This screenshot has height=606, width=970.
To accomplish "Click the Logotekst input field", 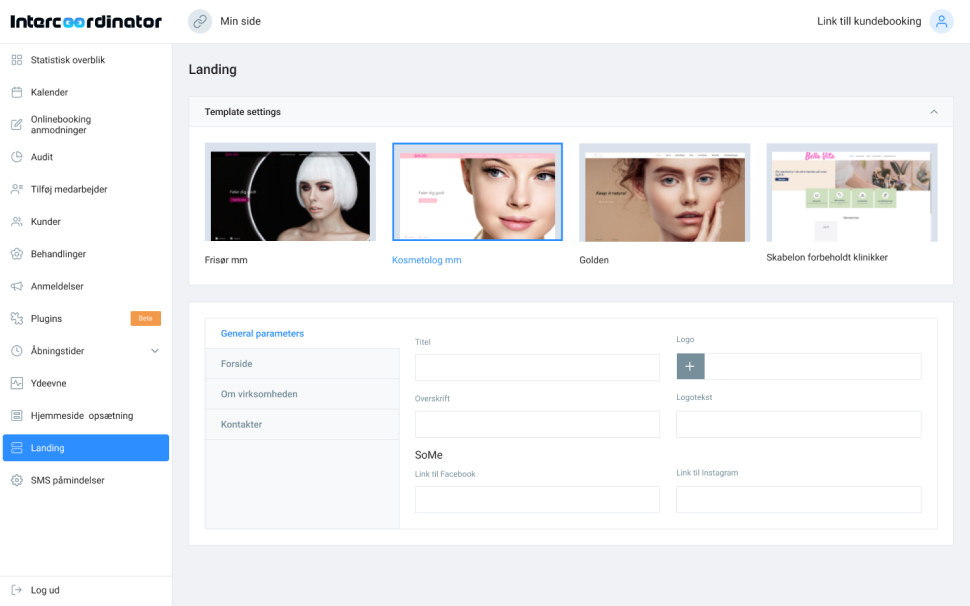I will tap(799, 424).
